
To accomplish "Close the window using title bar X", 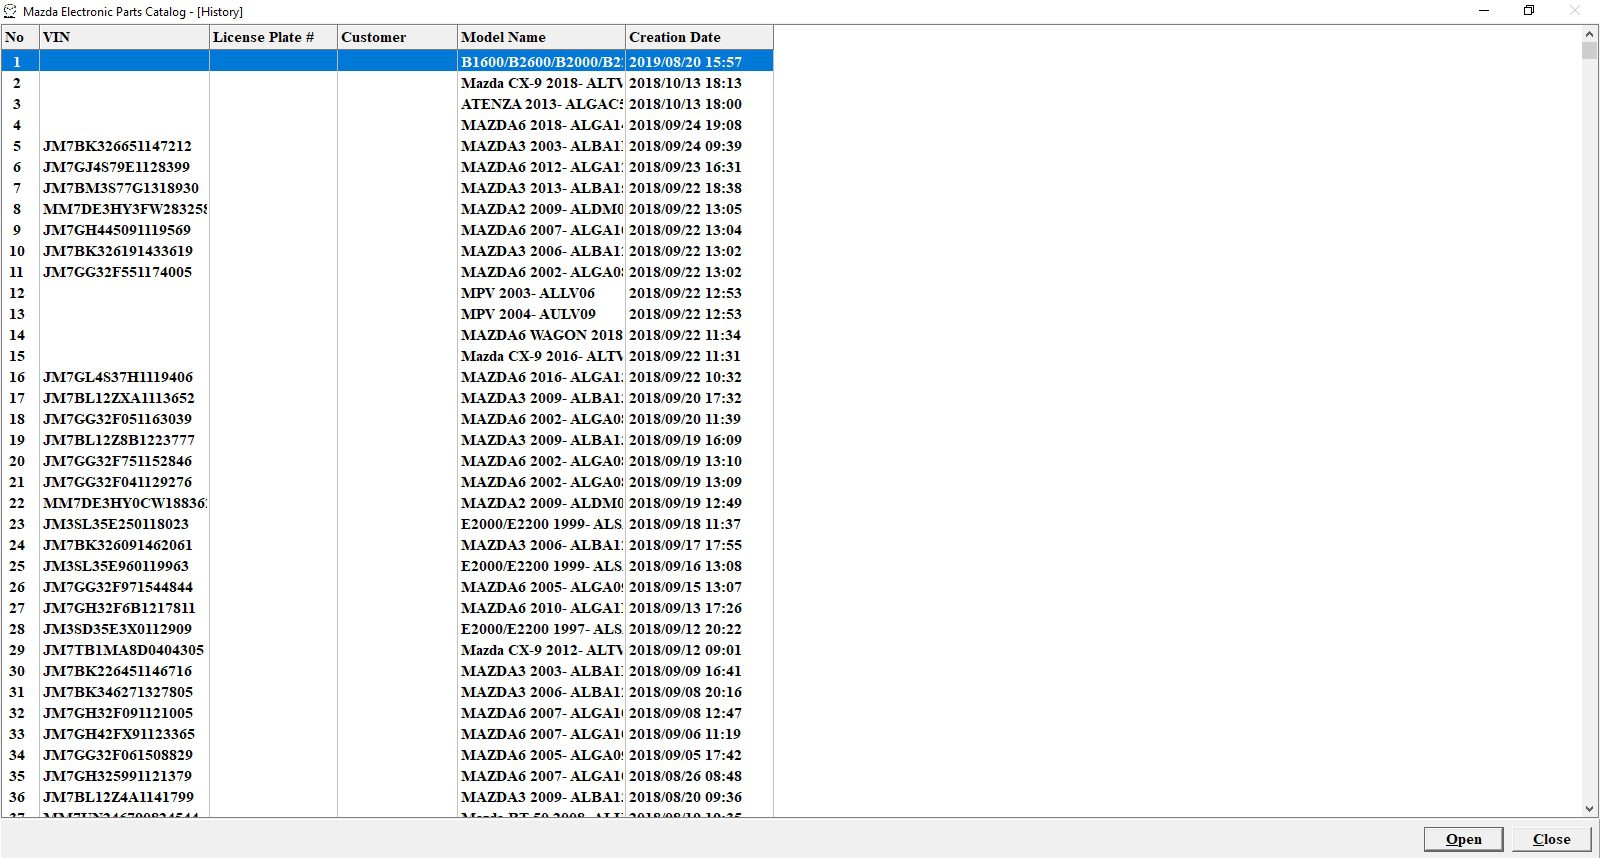I will (1575, 11).
